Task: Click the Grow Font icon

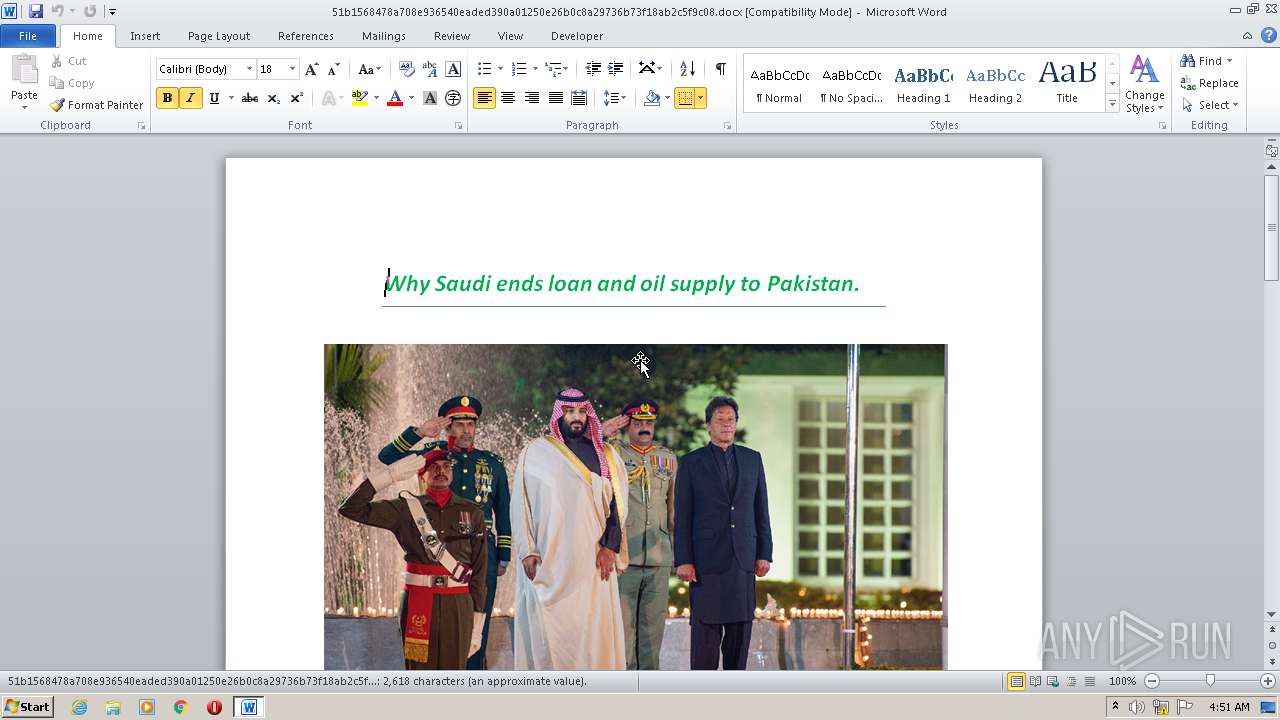Action: (312, 69)
